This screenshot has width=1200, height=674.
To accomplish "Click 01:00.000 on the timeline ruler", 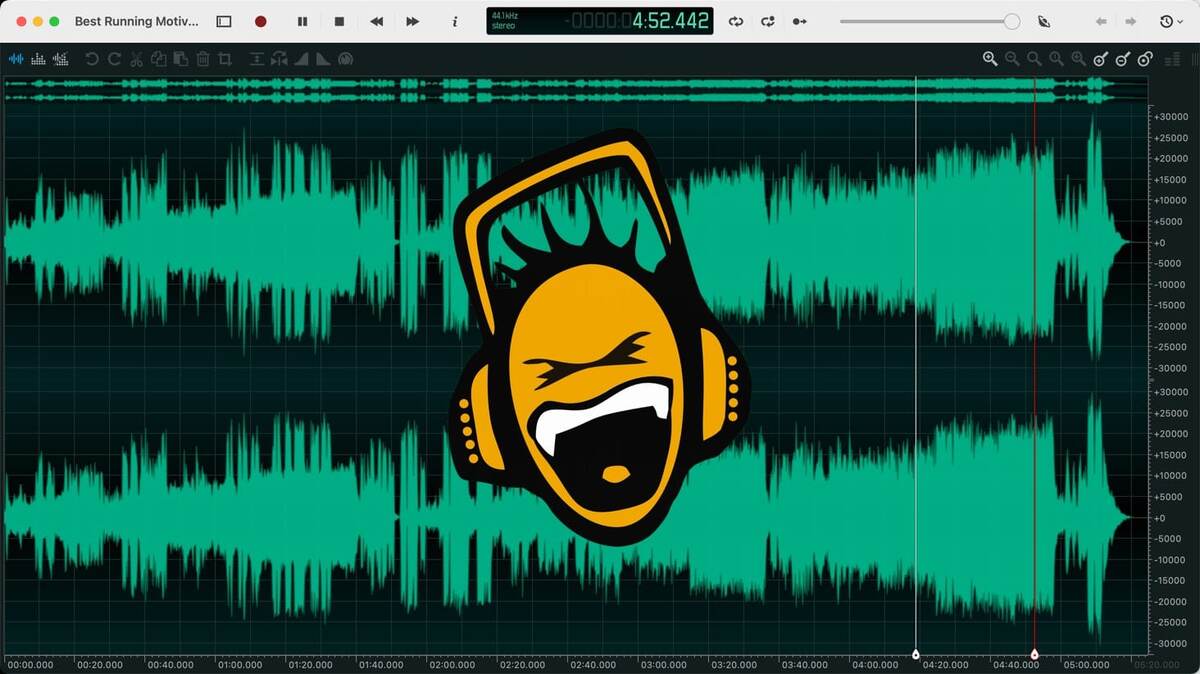I will coord(240,665).
